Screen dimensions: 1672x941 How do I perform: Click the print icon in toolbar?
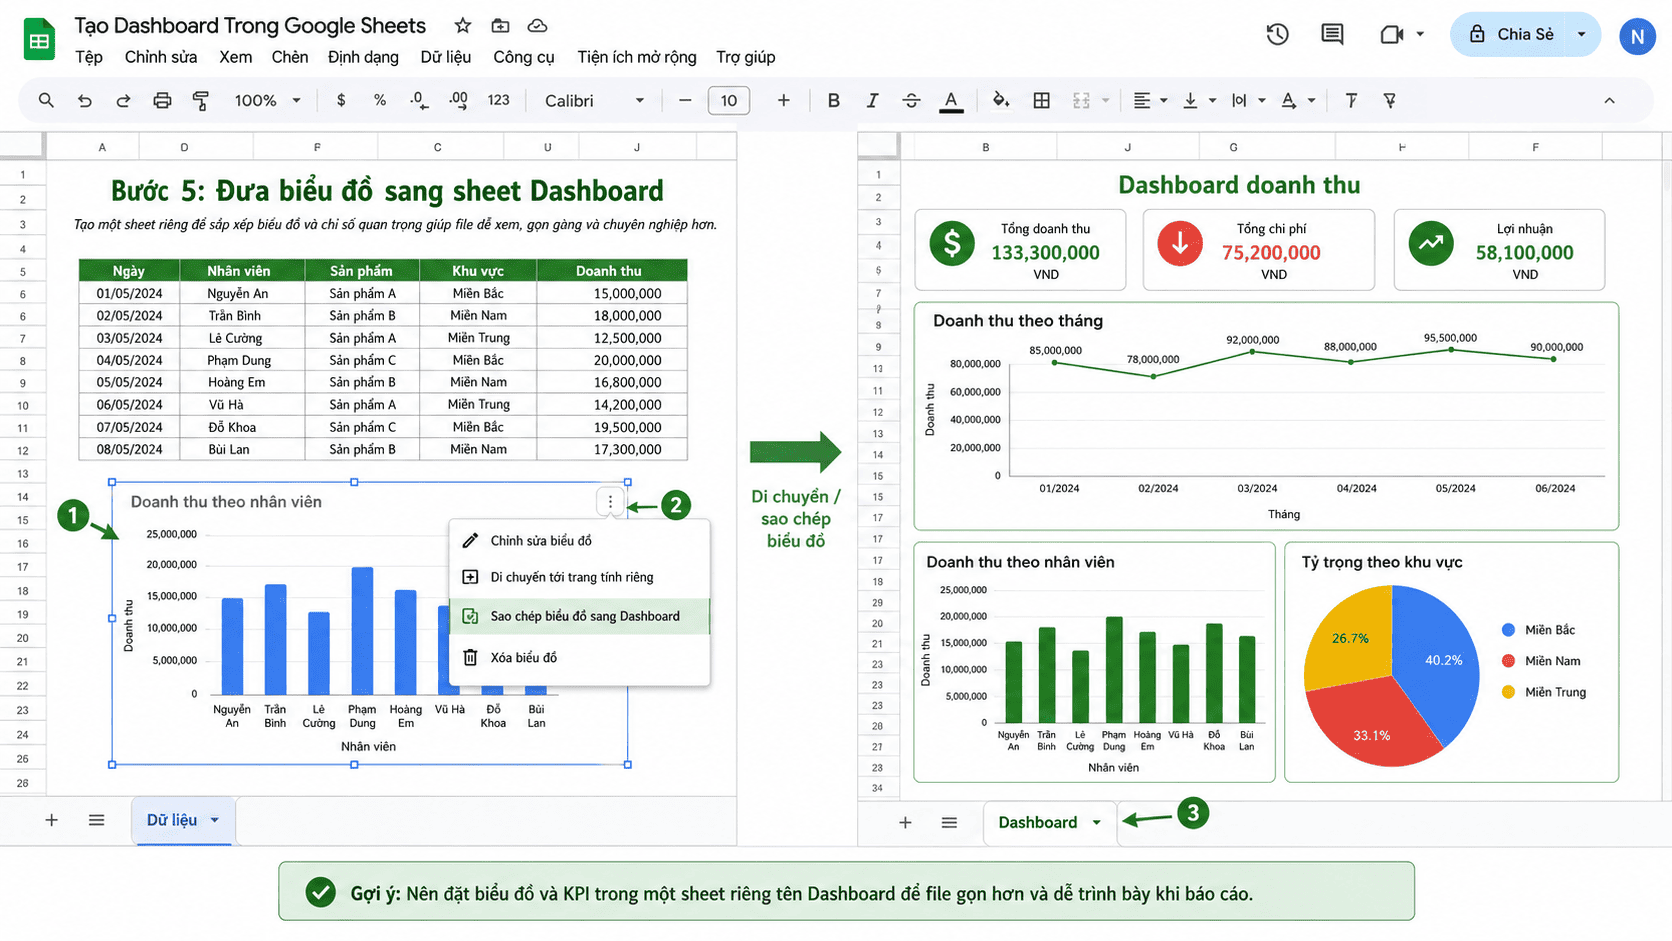click(162, 100)
